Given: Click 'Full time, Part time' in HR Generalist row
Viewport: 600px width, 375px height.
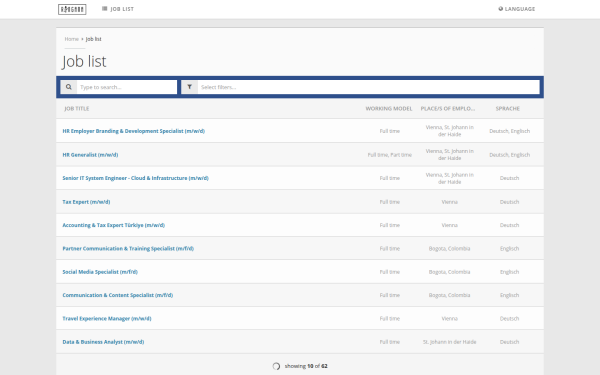Looking at the screenshot, I should click(390, 155).
